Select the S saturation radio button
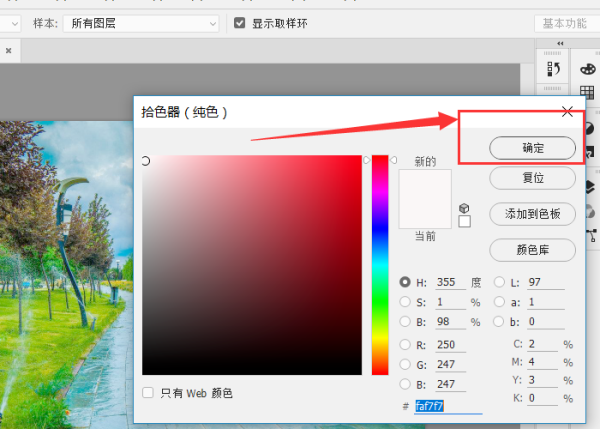600x429 pixels. [x=405, y=302]
